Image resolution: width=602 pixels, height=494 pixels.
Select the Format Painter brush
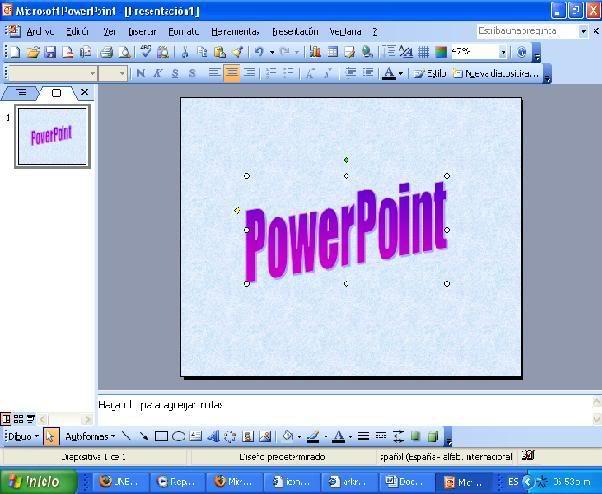tap(237, 52)
